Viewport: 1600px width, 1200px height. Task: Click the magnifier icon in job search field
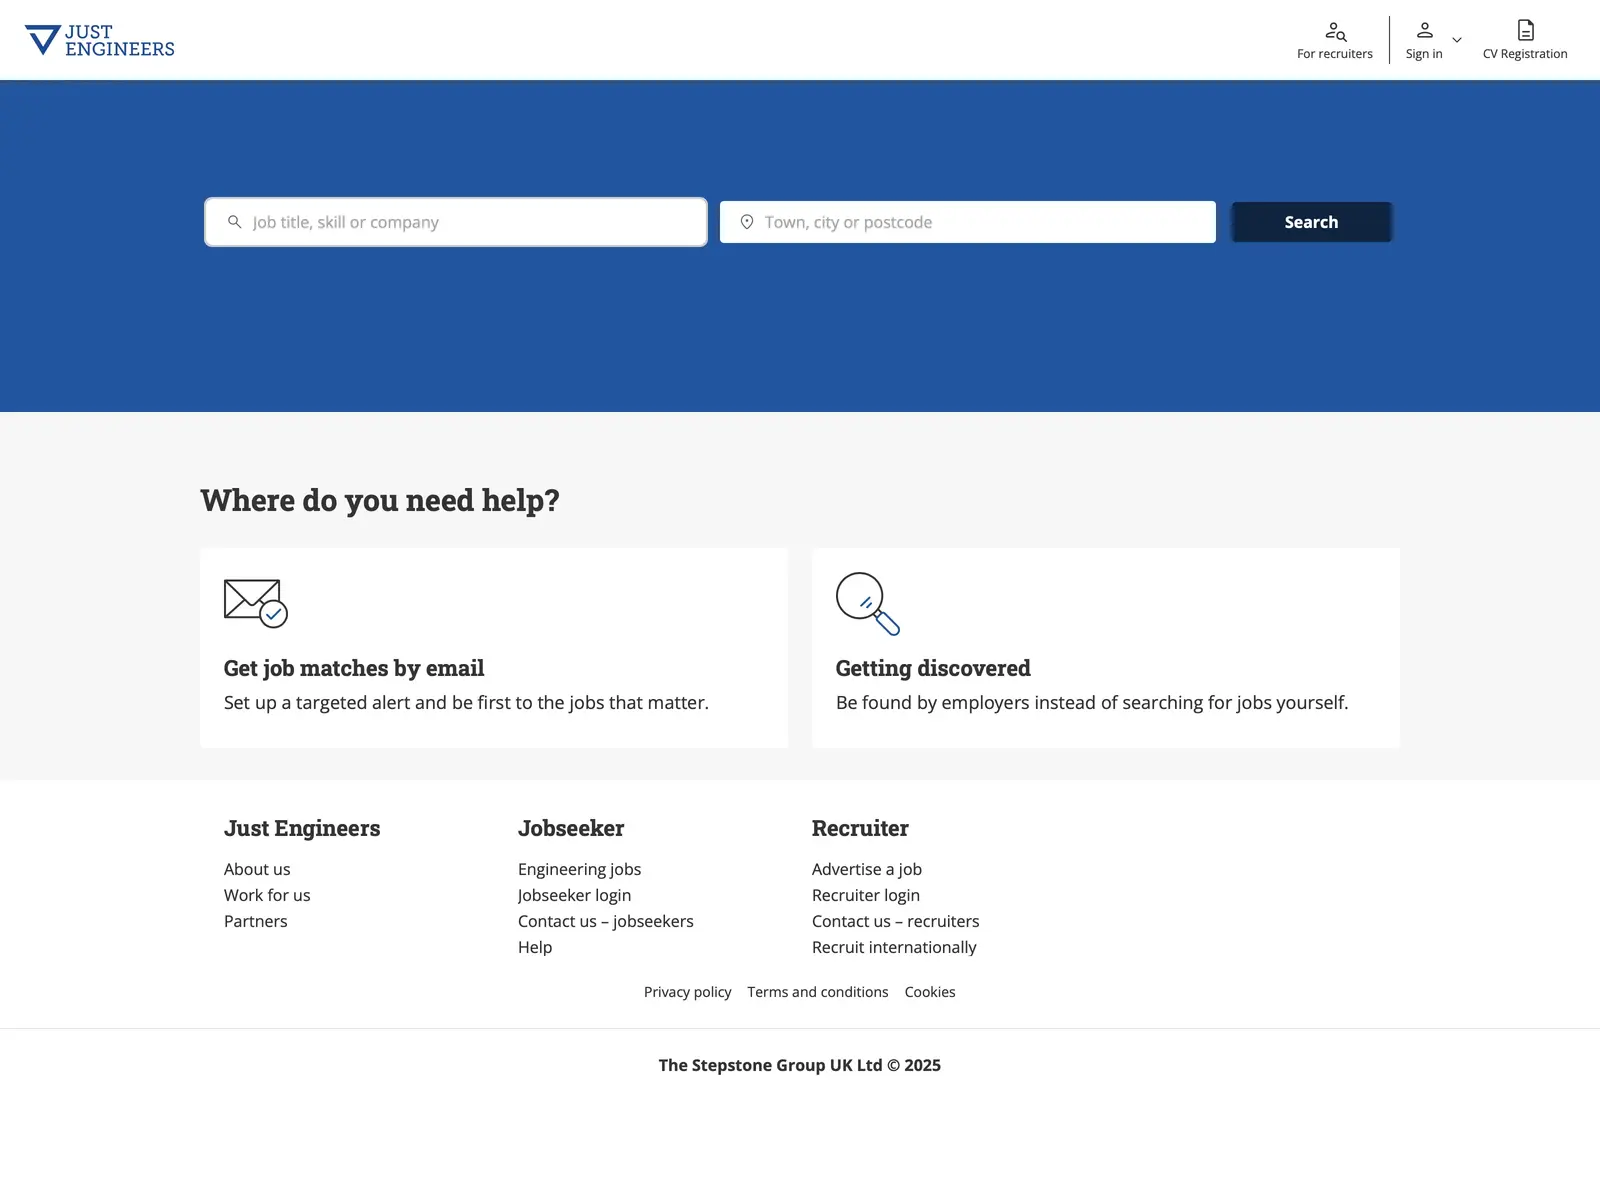234,222
